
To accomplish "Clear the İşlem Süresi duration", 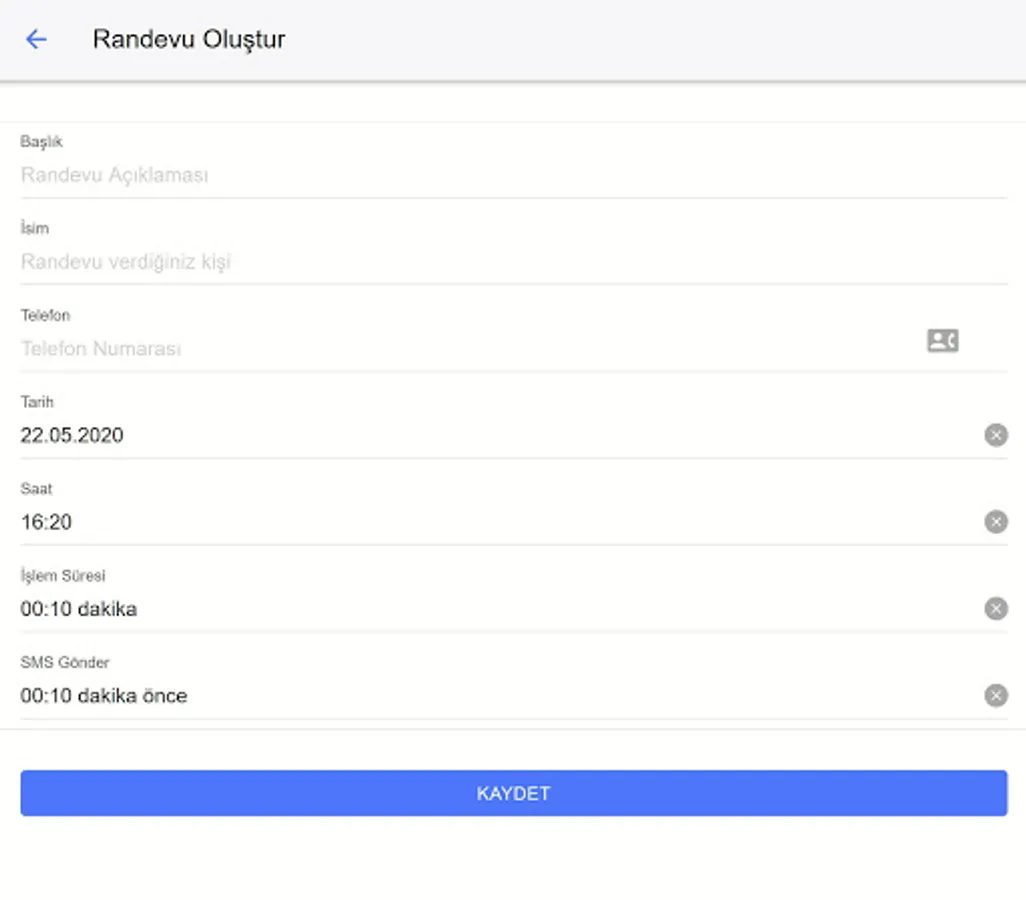I will 996,608.
